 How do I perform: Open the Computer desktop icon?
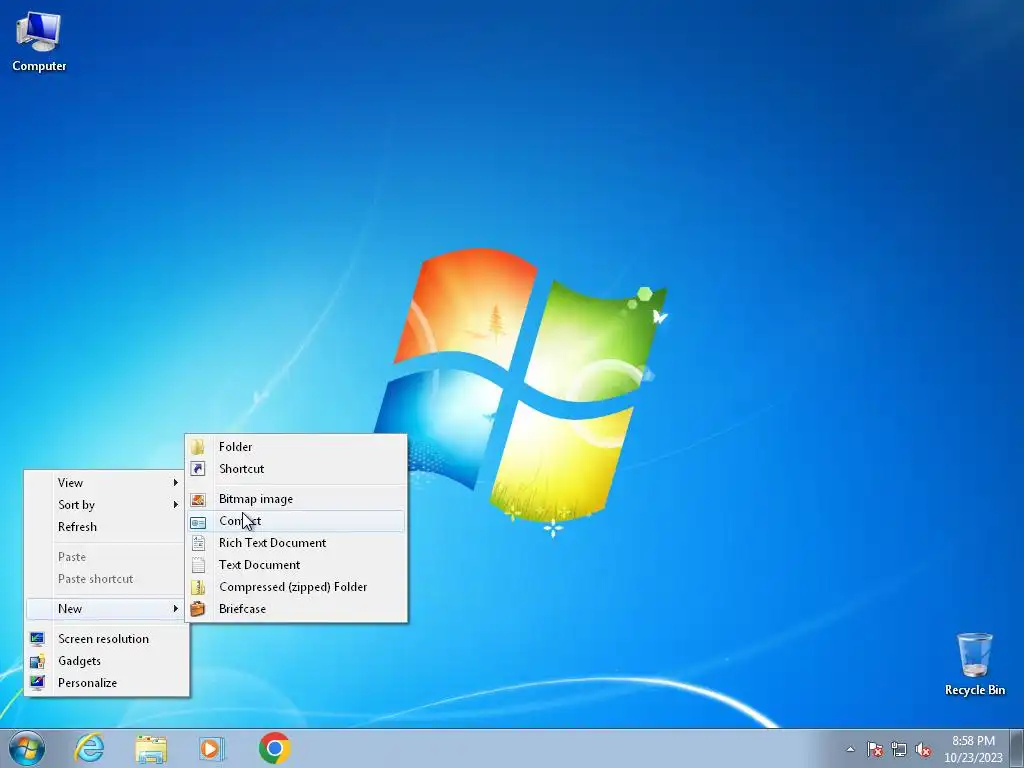tap(39, 40)
